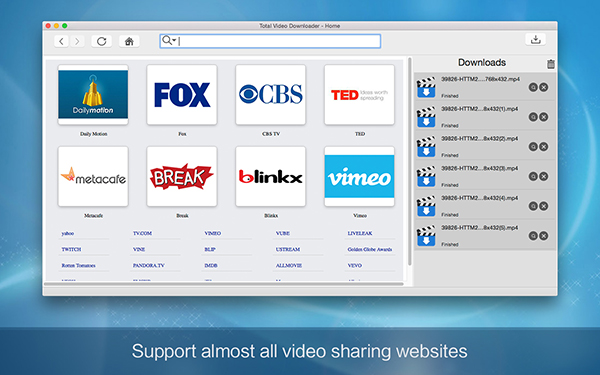600x375 pixels.
Task: Remove the 8x432(5).mp4 download
Action: pyautogui.click(x=543, y=236)
